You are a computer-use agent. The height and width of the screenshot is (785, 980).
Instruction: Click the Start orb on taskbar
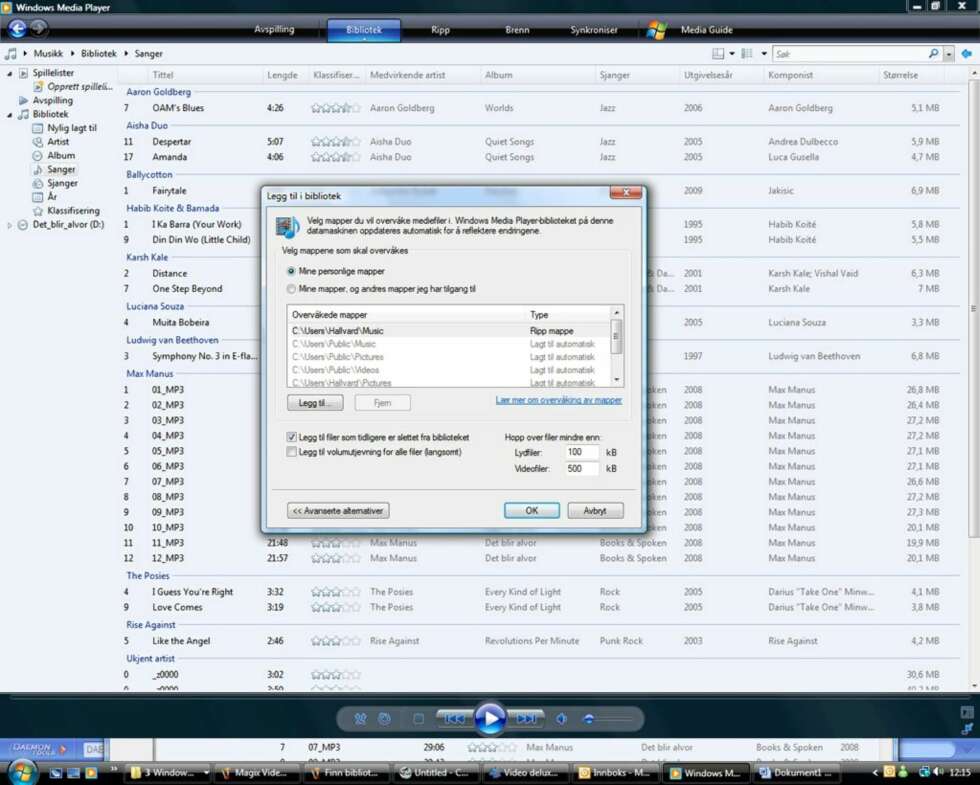point(22,772)
